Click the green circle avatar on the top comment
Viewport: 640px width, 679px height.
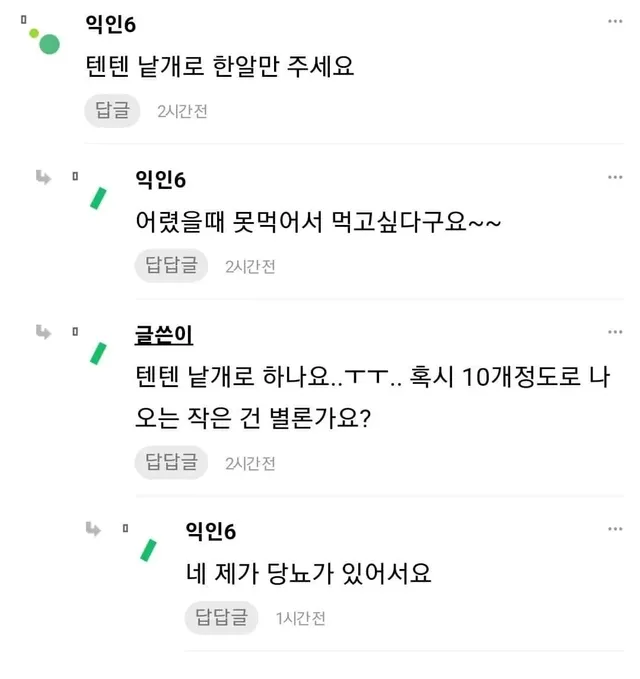49,44
